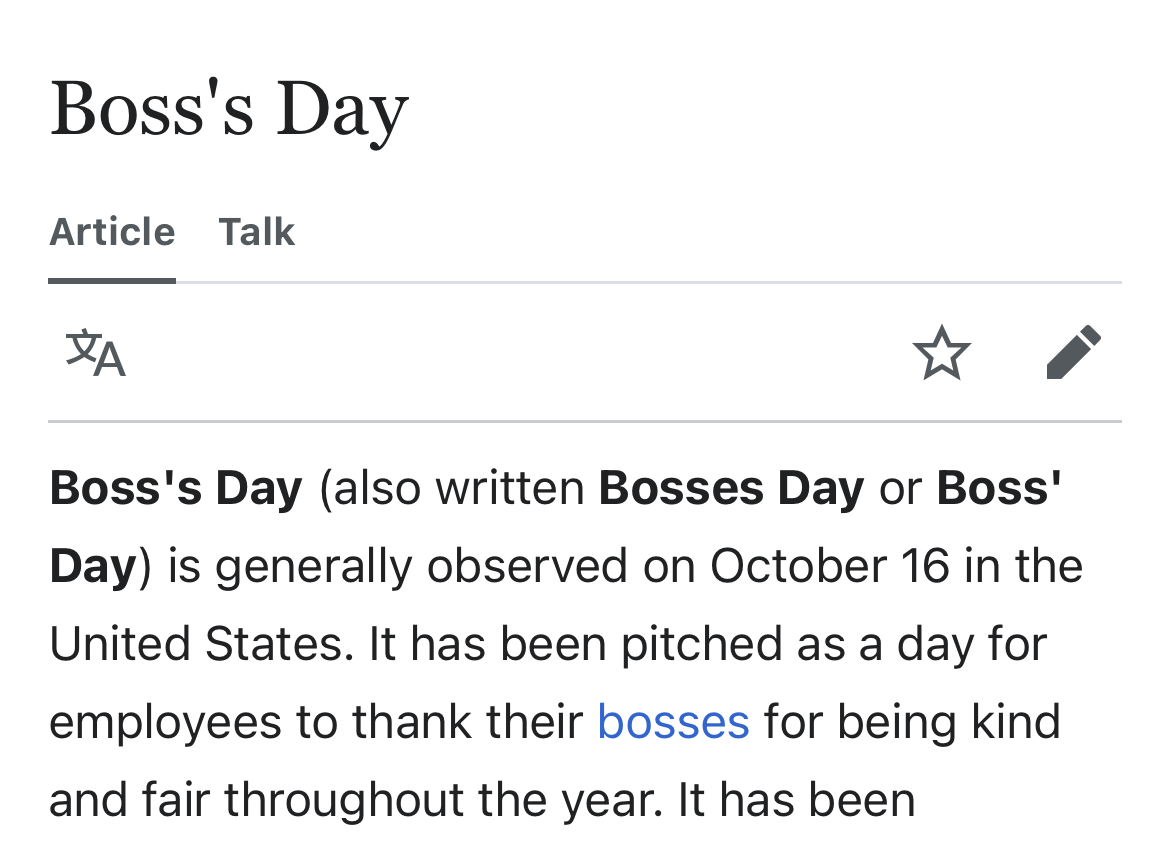This screenshot has width=1170, height=845.
Task: Click the October 16 date text
Action: [830, 566]
